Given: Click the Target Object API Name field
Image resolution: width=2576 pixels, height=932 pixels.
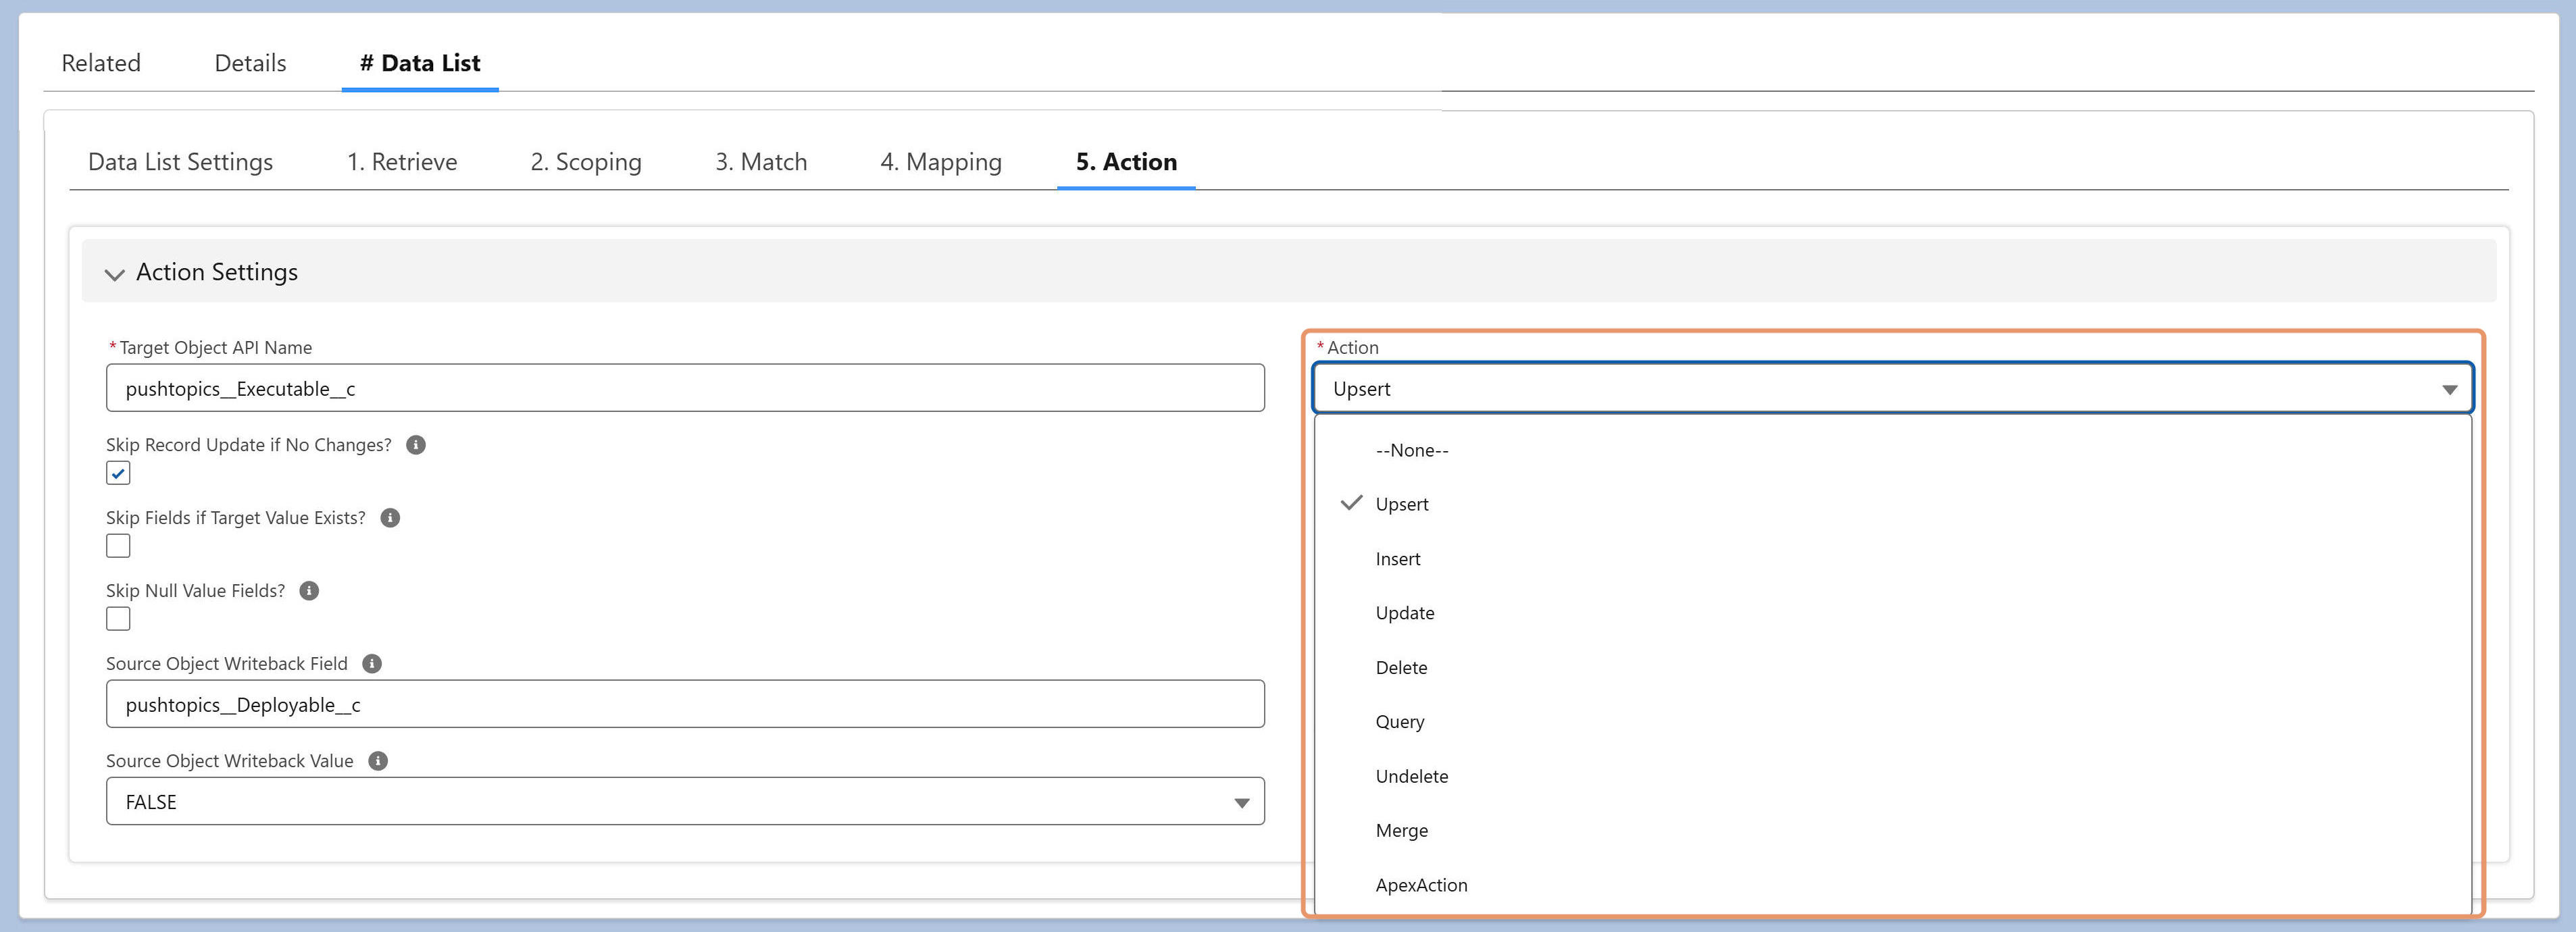Looking at the screenshot, I should pyautogui.click(x=685, y=388).
